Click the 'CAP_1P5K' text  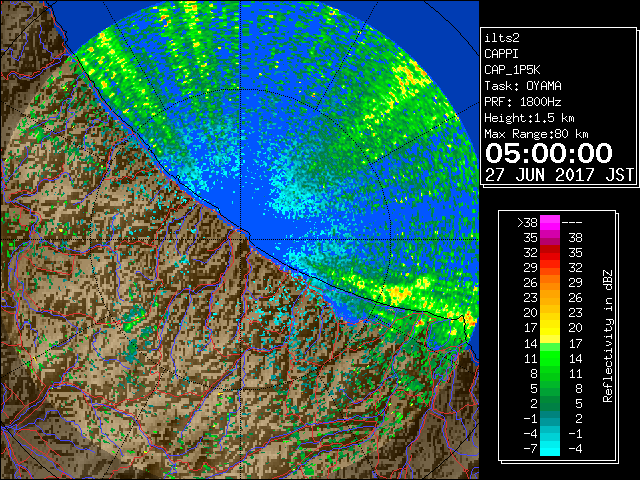click(x=512, y=70)
